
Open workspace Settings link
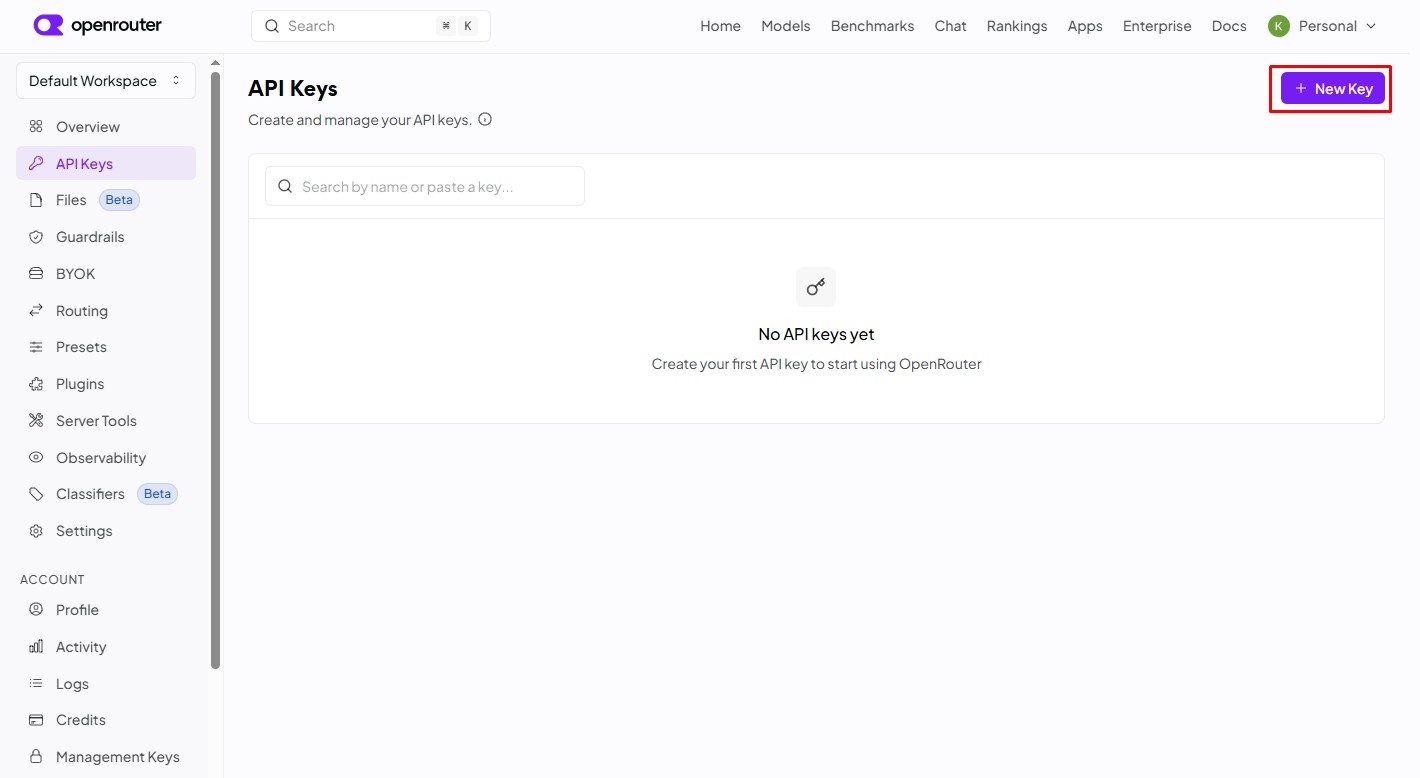point(106,531)
